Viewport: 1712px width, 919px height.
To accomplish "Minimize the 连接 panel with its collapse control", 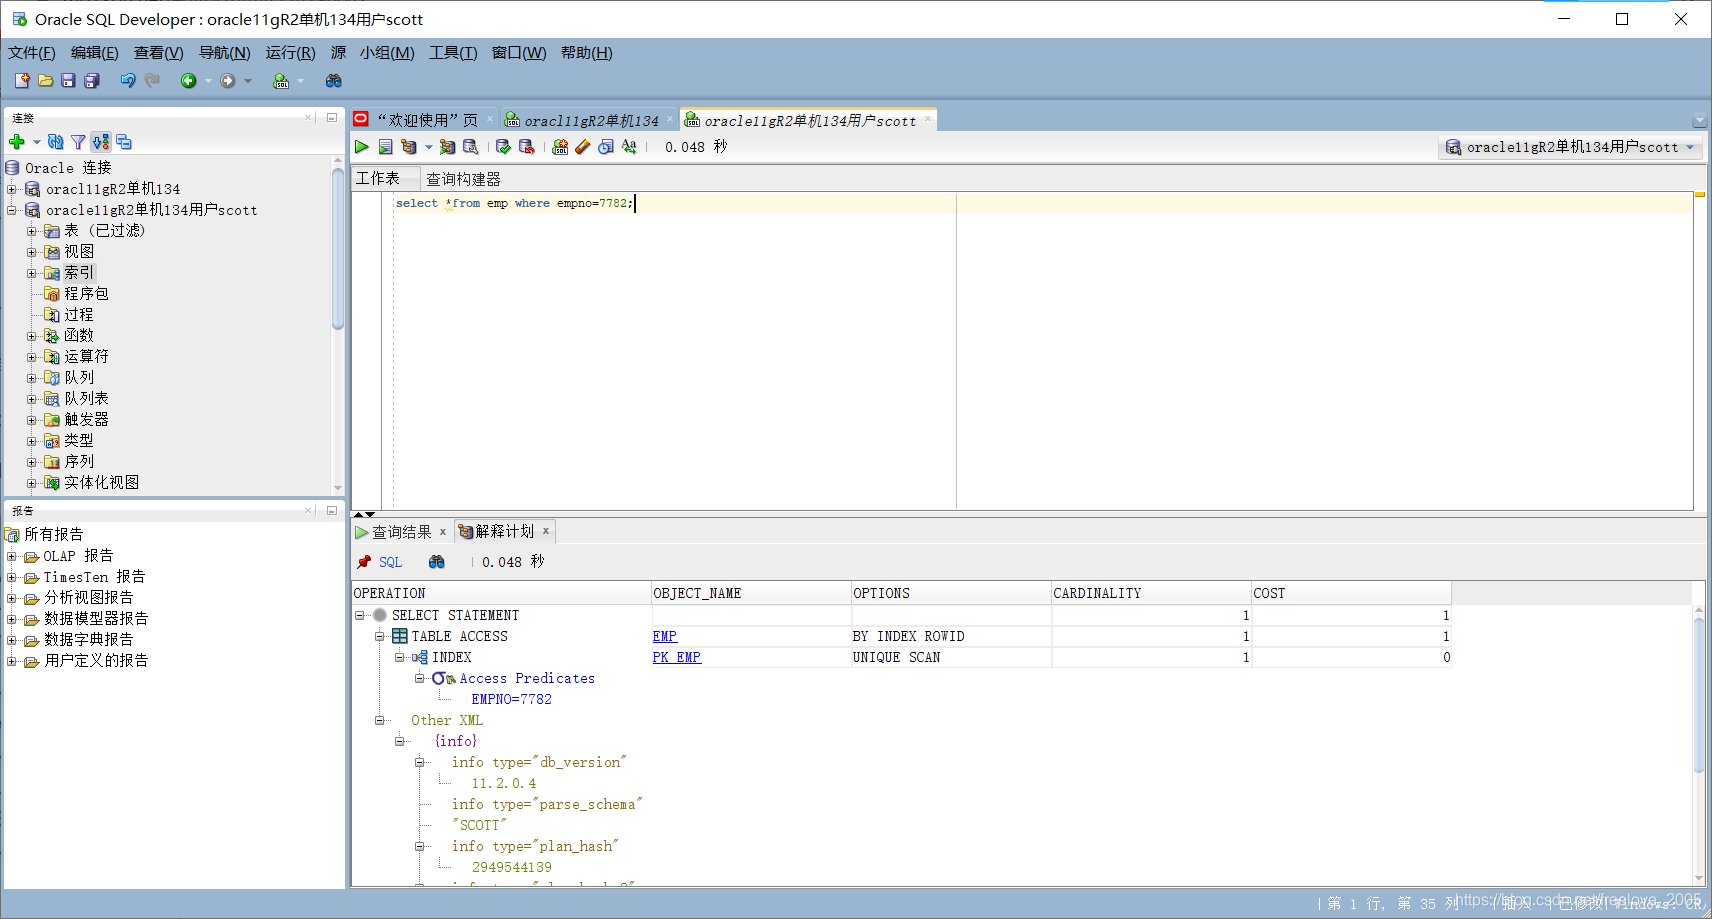I will 331,117.
